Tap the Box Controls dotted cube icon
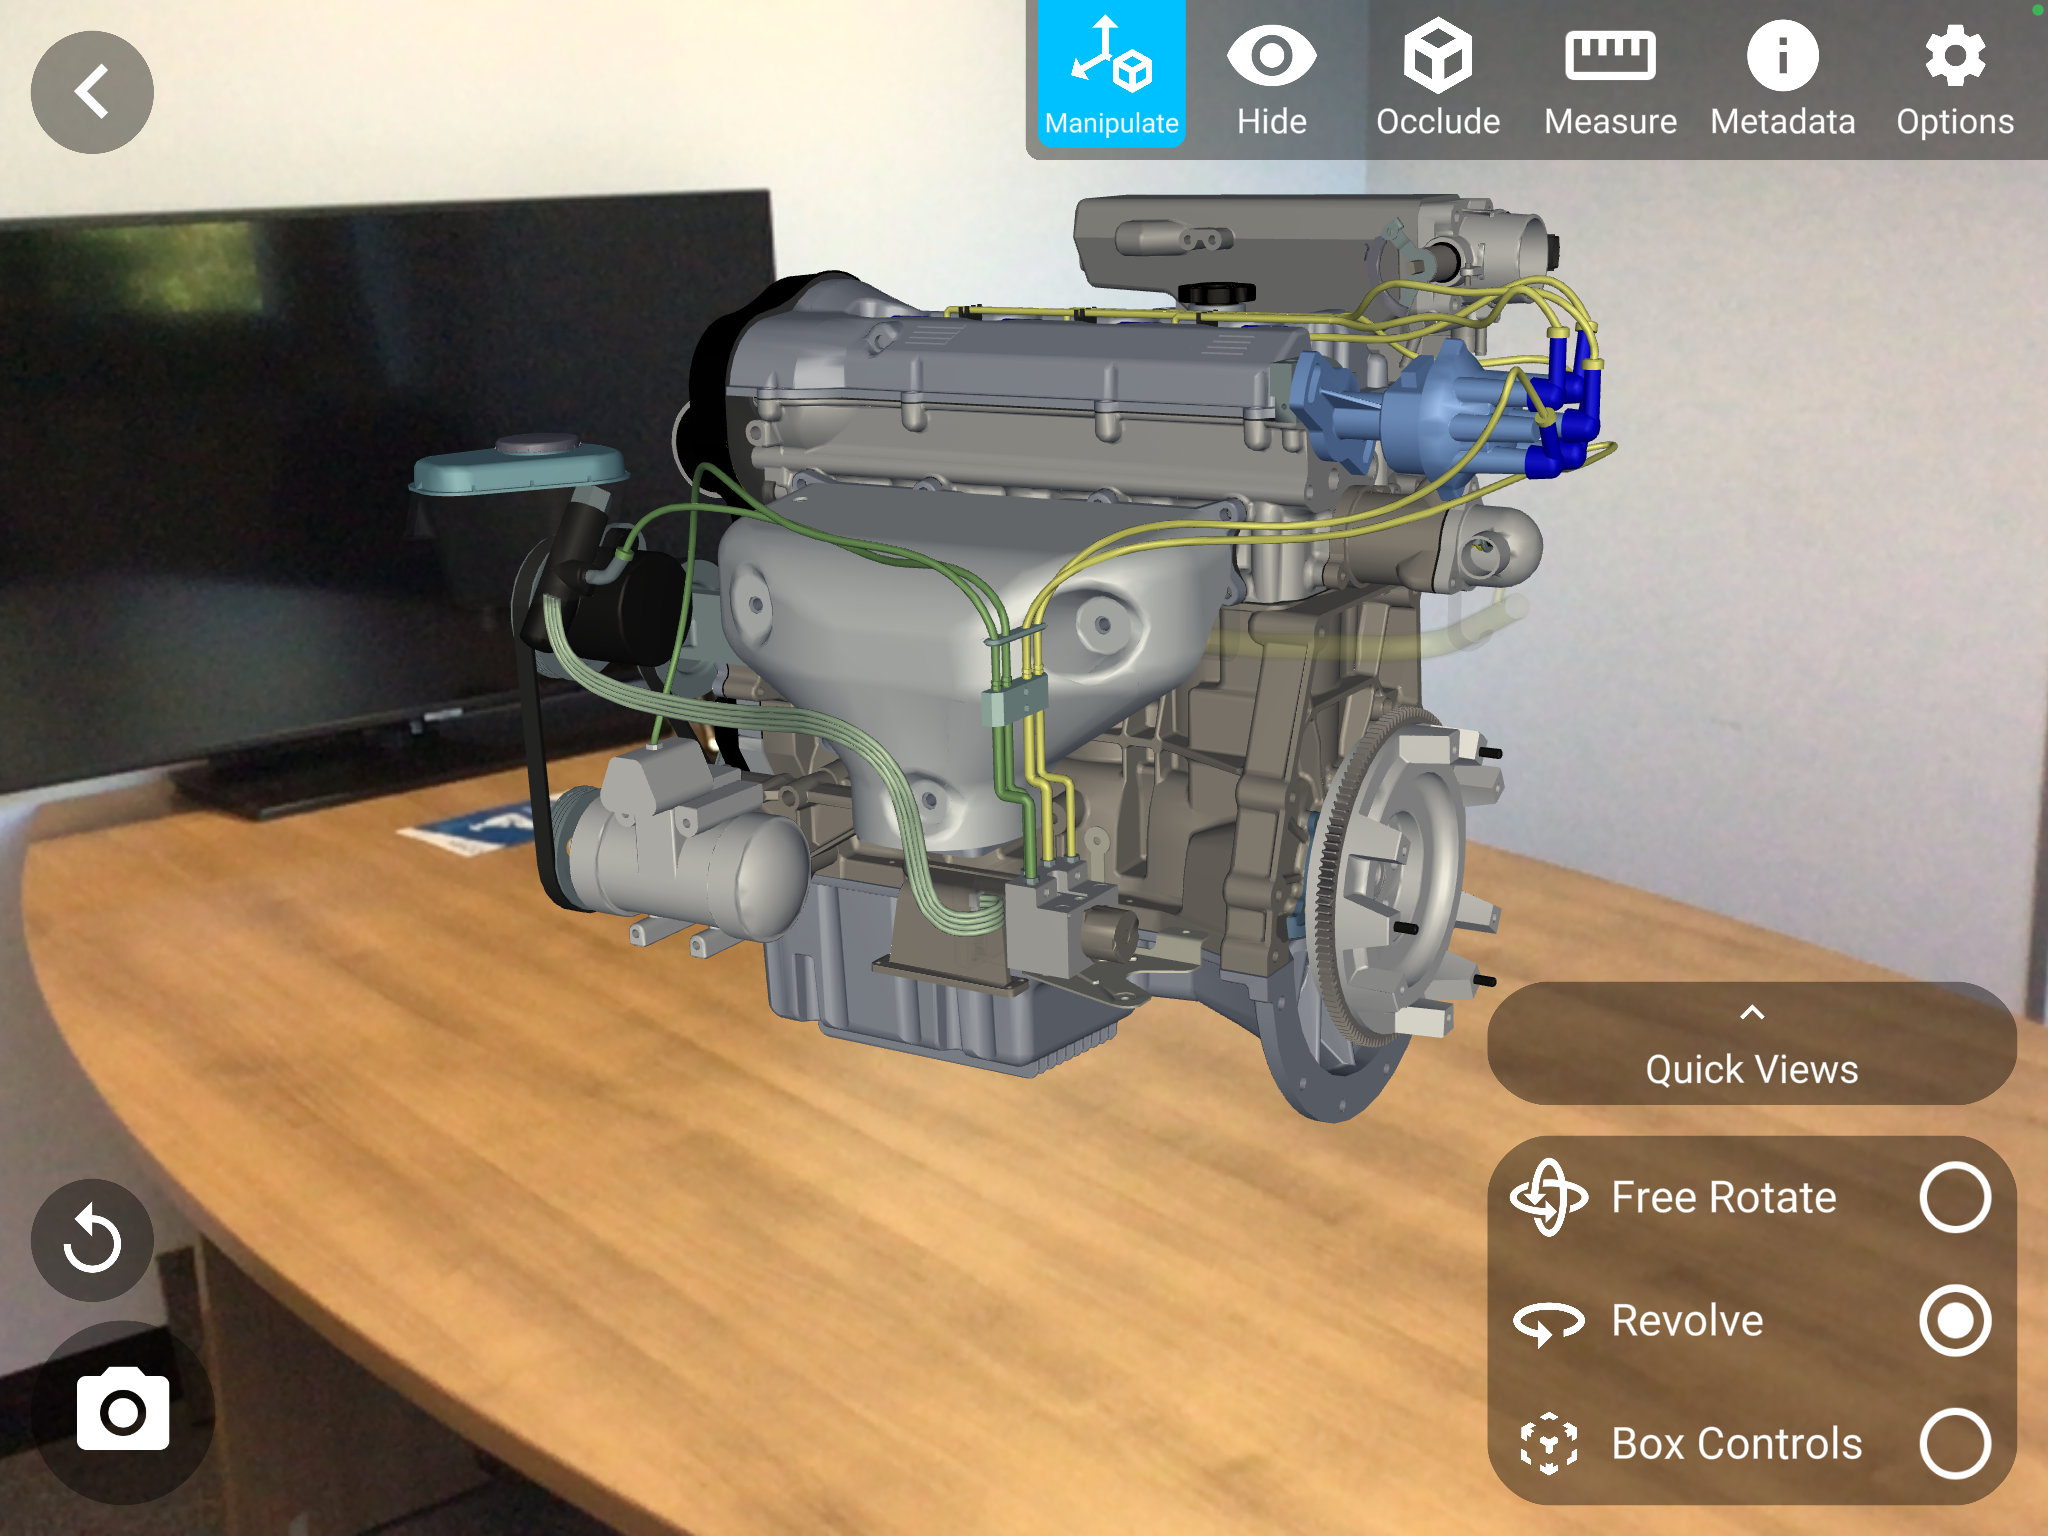The height and width of the screenshot is (1536, 2048). [1548, 1443]
